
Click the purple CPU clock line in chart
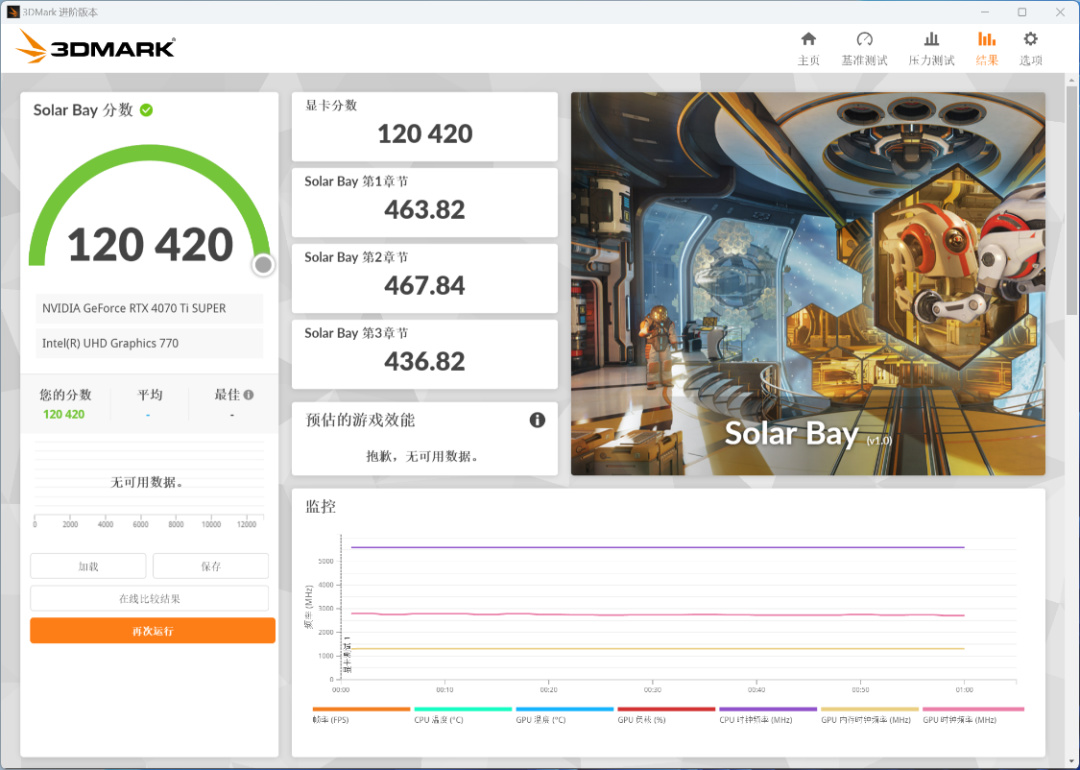pos(658,548)
